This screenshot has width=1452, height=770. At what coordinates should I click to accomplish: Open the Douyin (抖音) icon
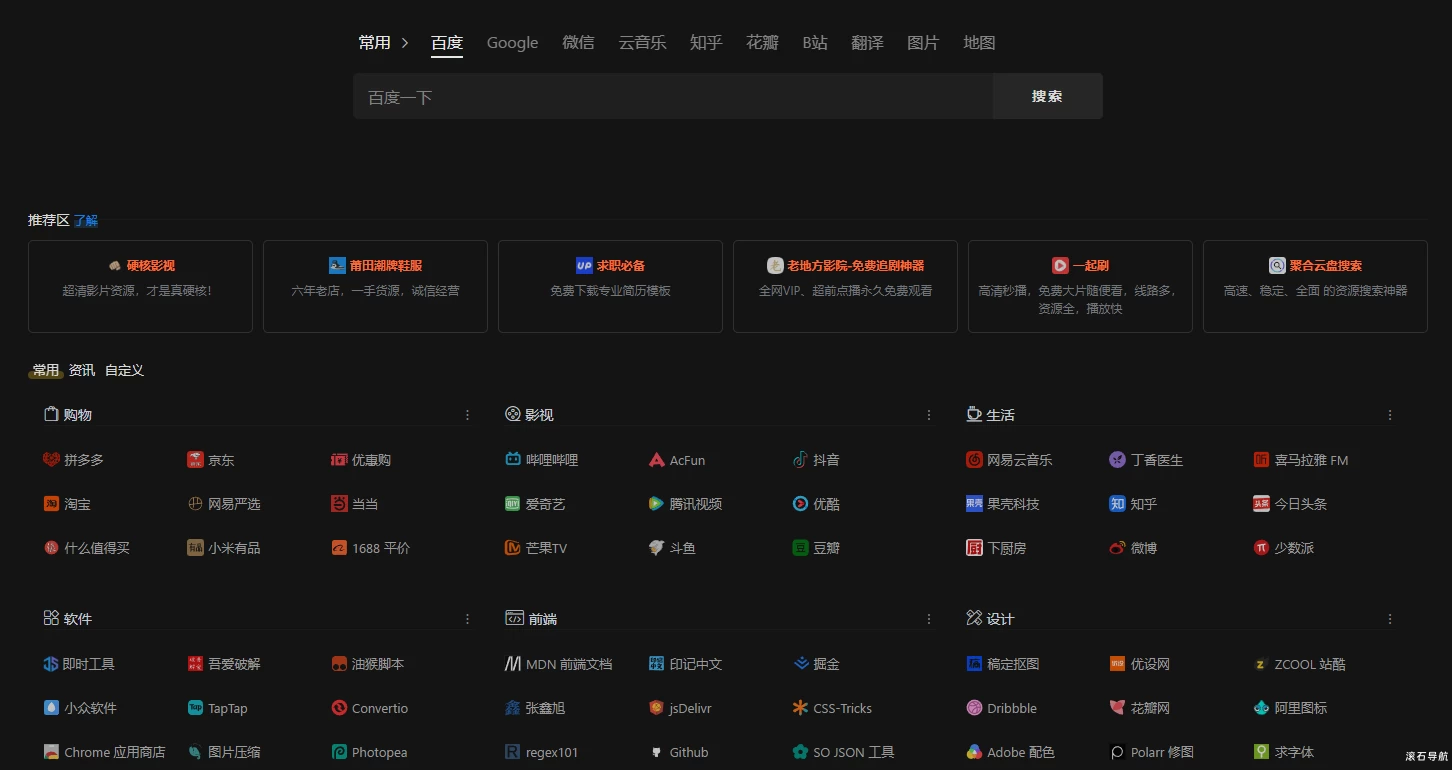point(800,460)
